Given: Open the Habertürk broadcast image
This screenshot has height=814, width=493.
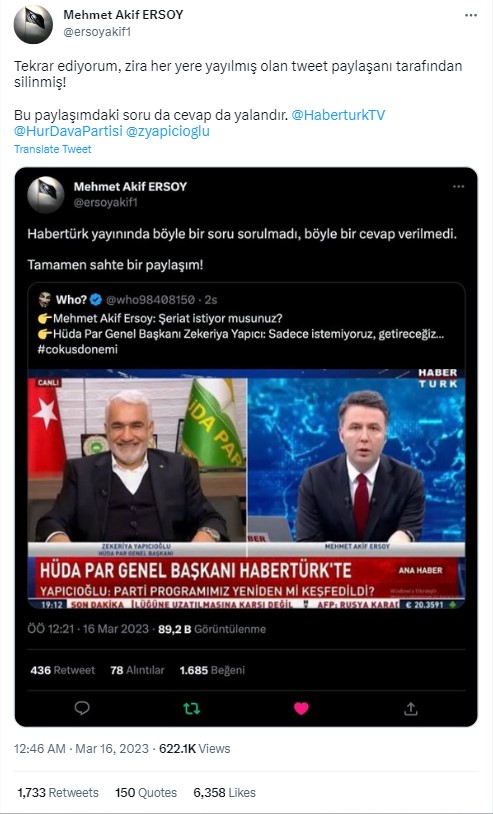Looking at the screenshot, I should [x=246, y=489].
